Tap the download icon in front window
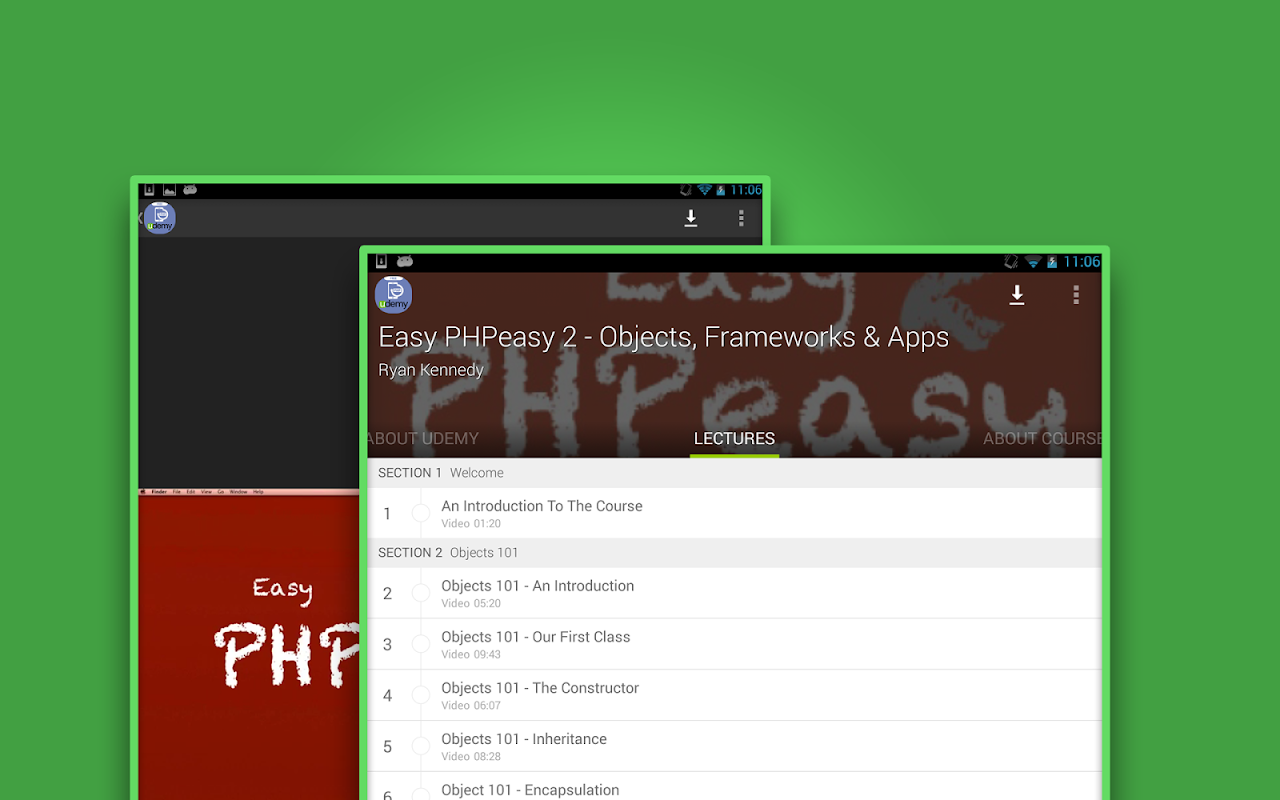Image resolution: width=1280 pixels, height=800 pixels. 1017,295
